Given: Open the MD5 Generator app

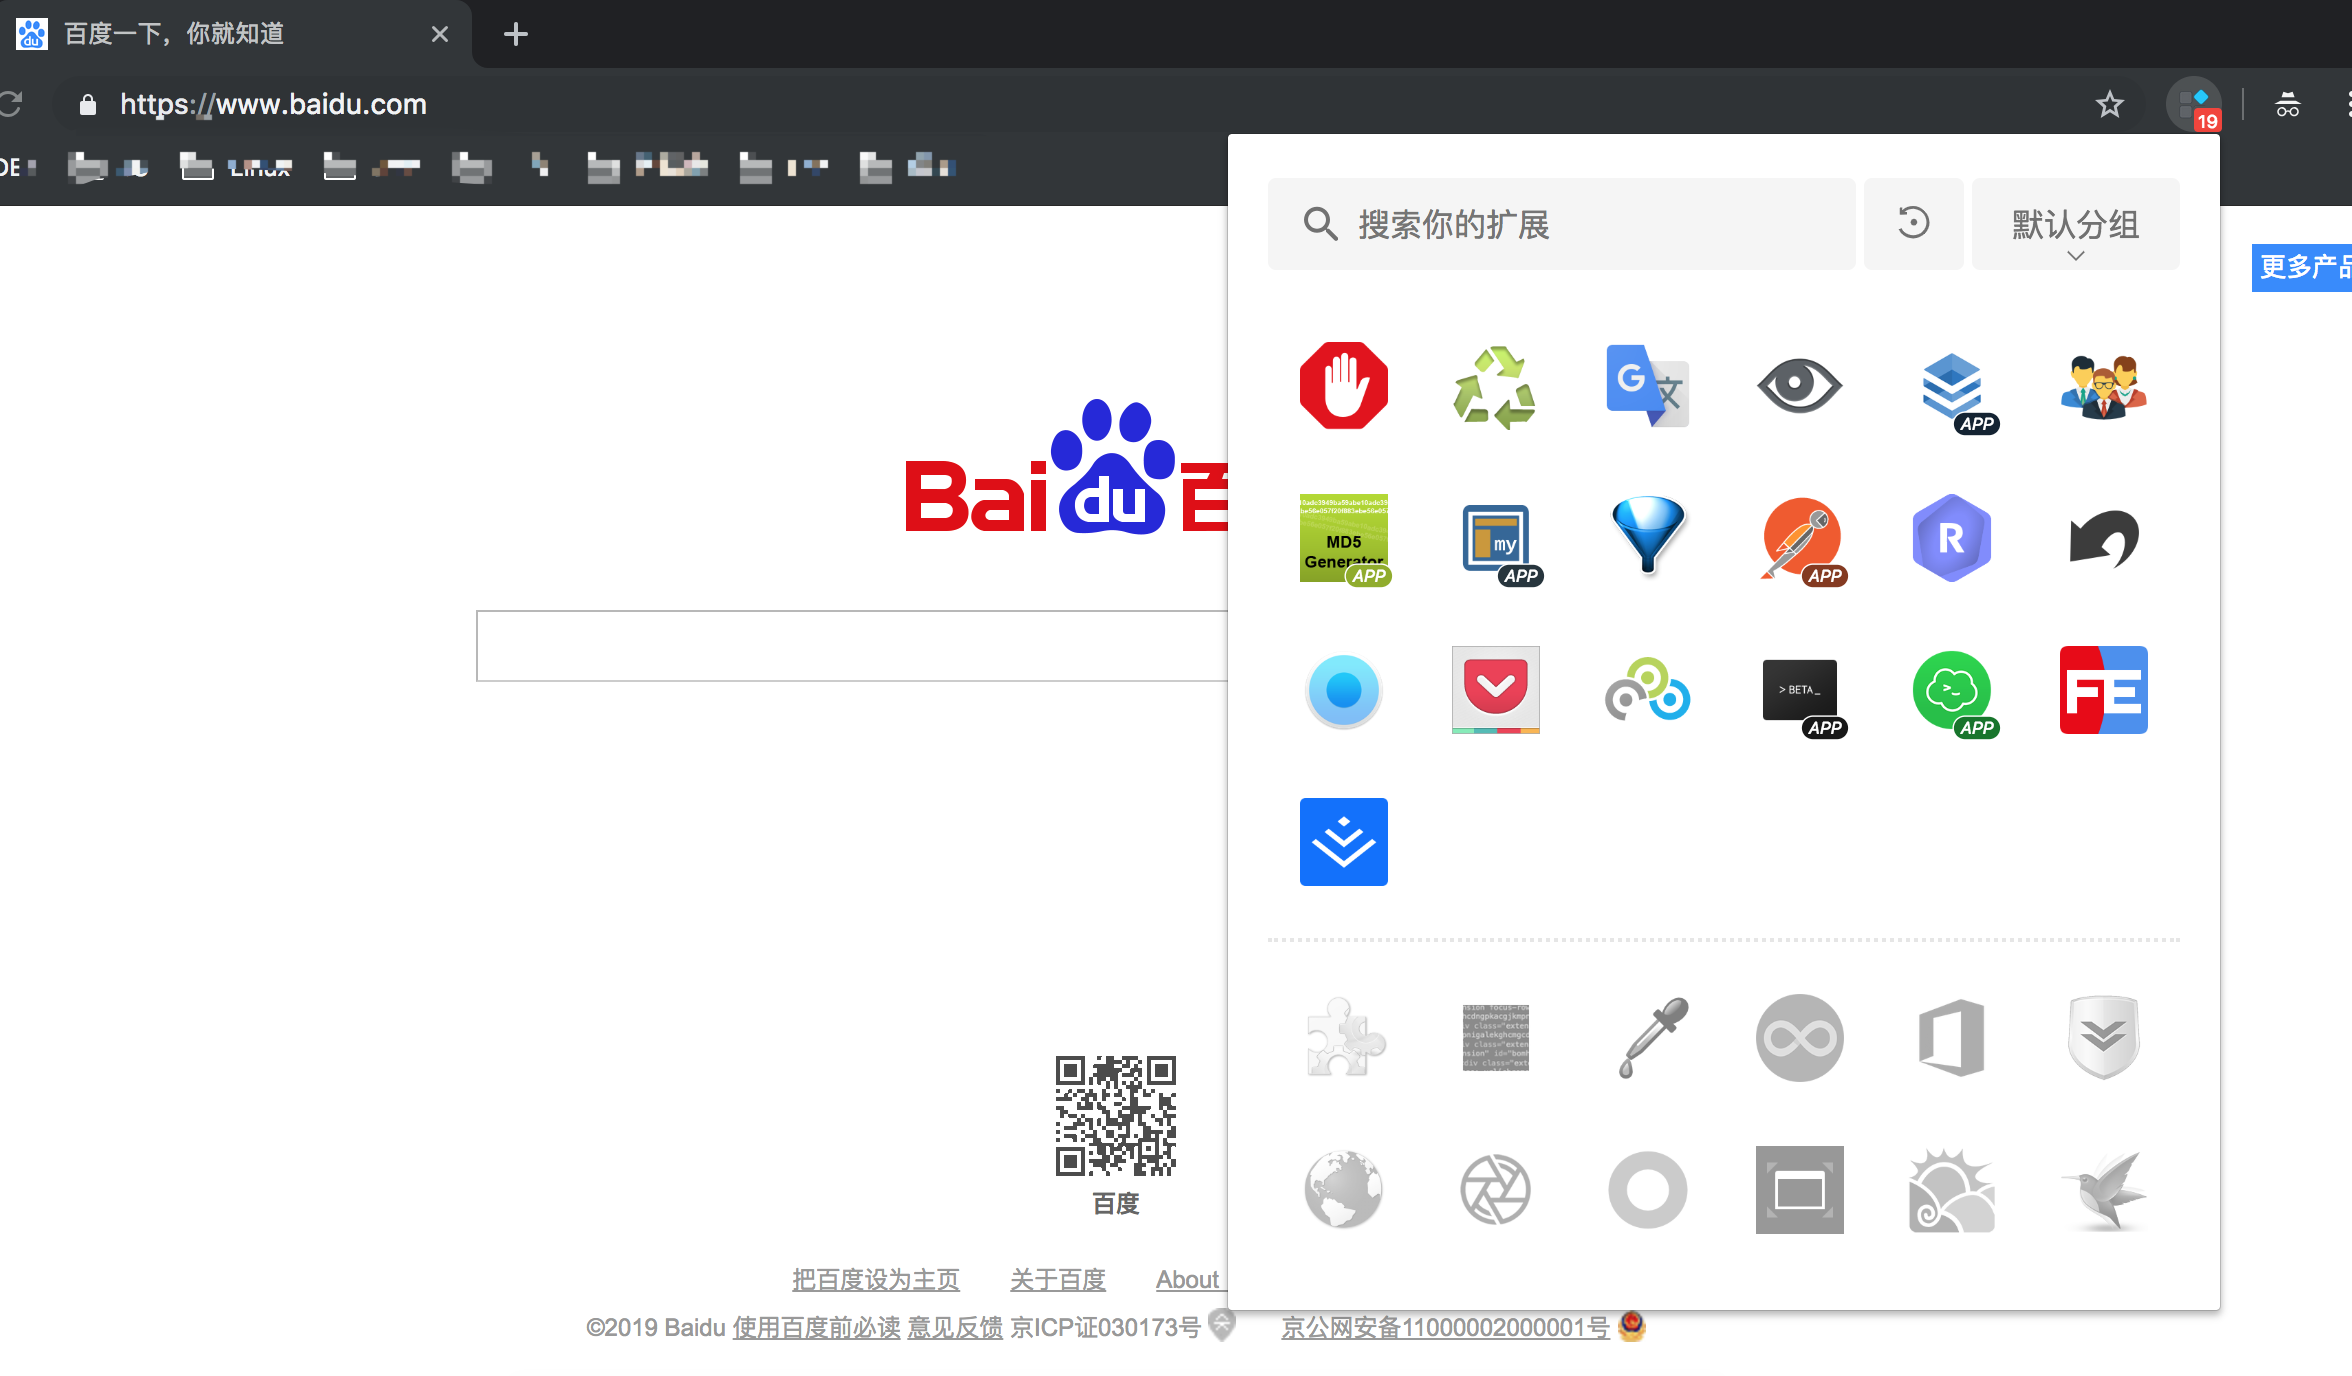Looking at the screenshot, I should click(1345, 539).
